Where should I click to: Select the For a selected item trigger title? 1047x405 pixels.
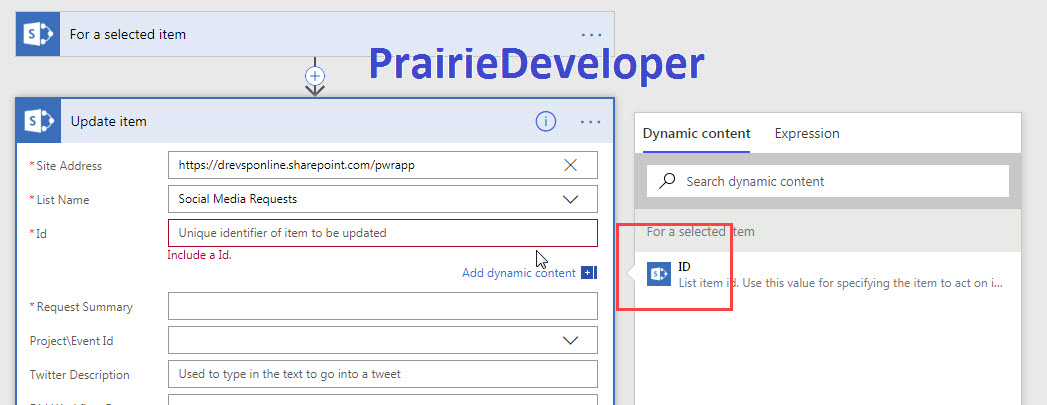click(x=128, y=34)
